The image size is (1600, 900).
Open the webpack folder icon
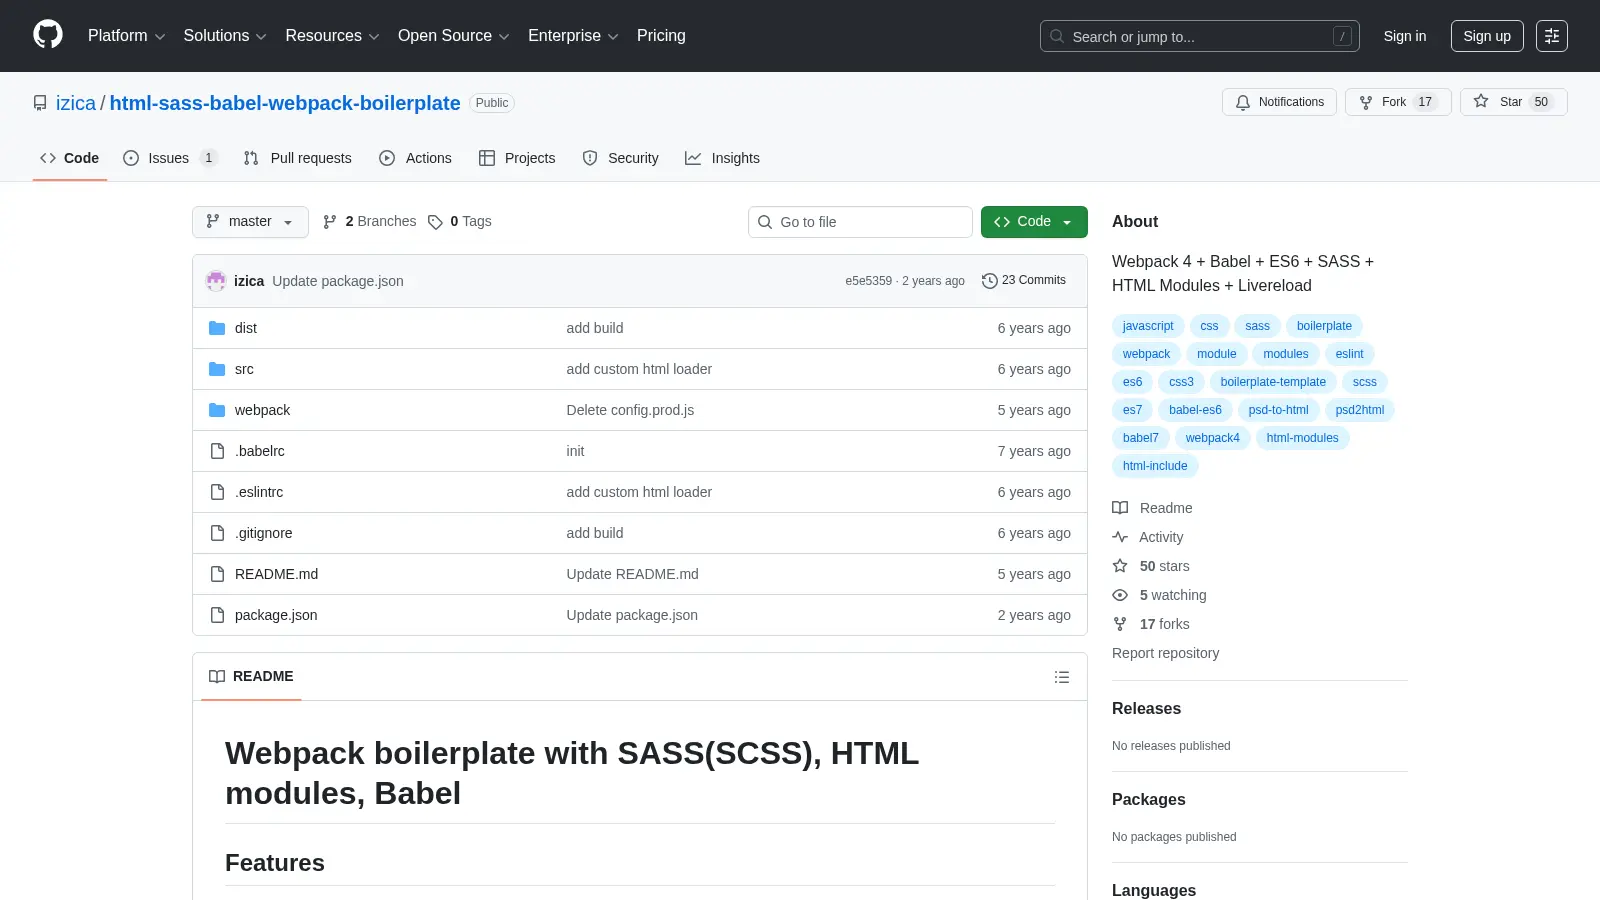click(217, 410)
